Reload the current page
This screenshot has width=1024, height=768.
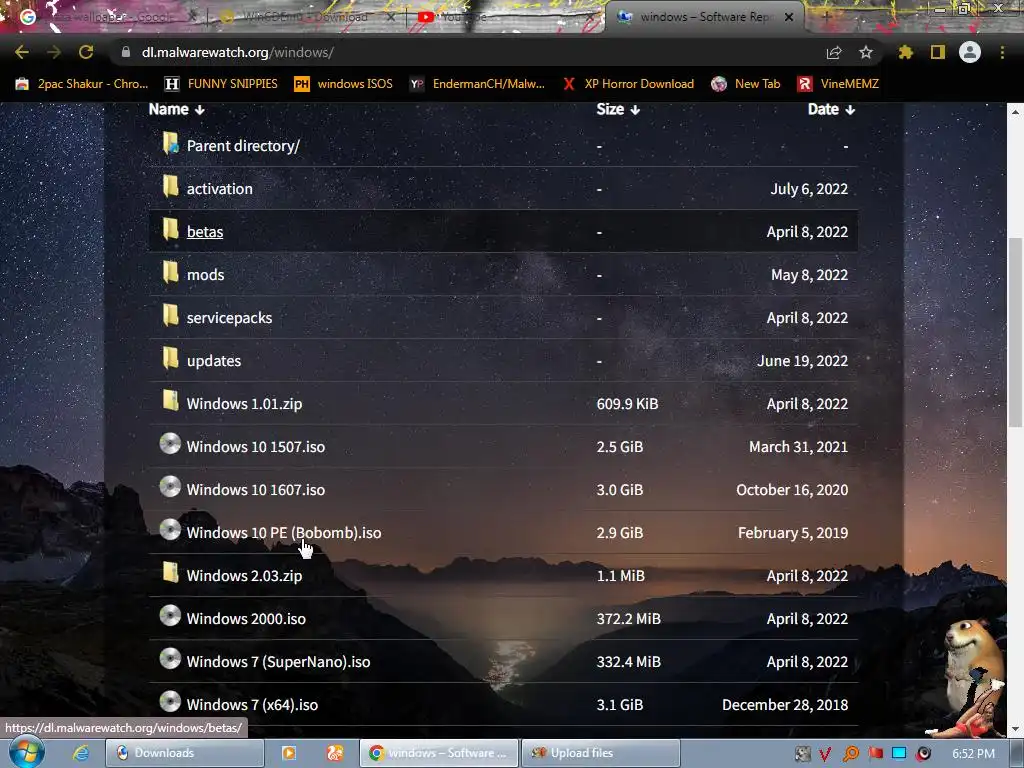pyautogui.click(x=86, y=52)
